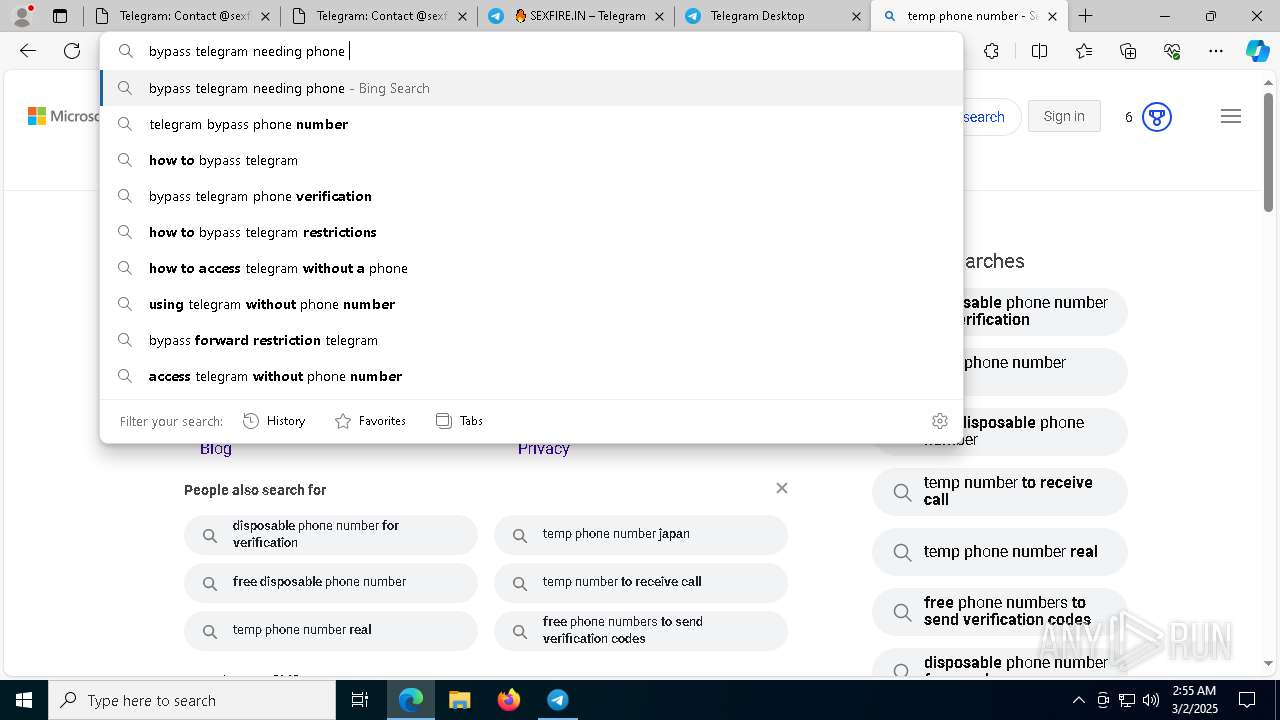Image resolution: width=1280 pixels, height=720 pixels.
Task: Search free disposable phone number chip
Action: pyautogui.click(x=331, y=582)
